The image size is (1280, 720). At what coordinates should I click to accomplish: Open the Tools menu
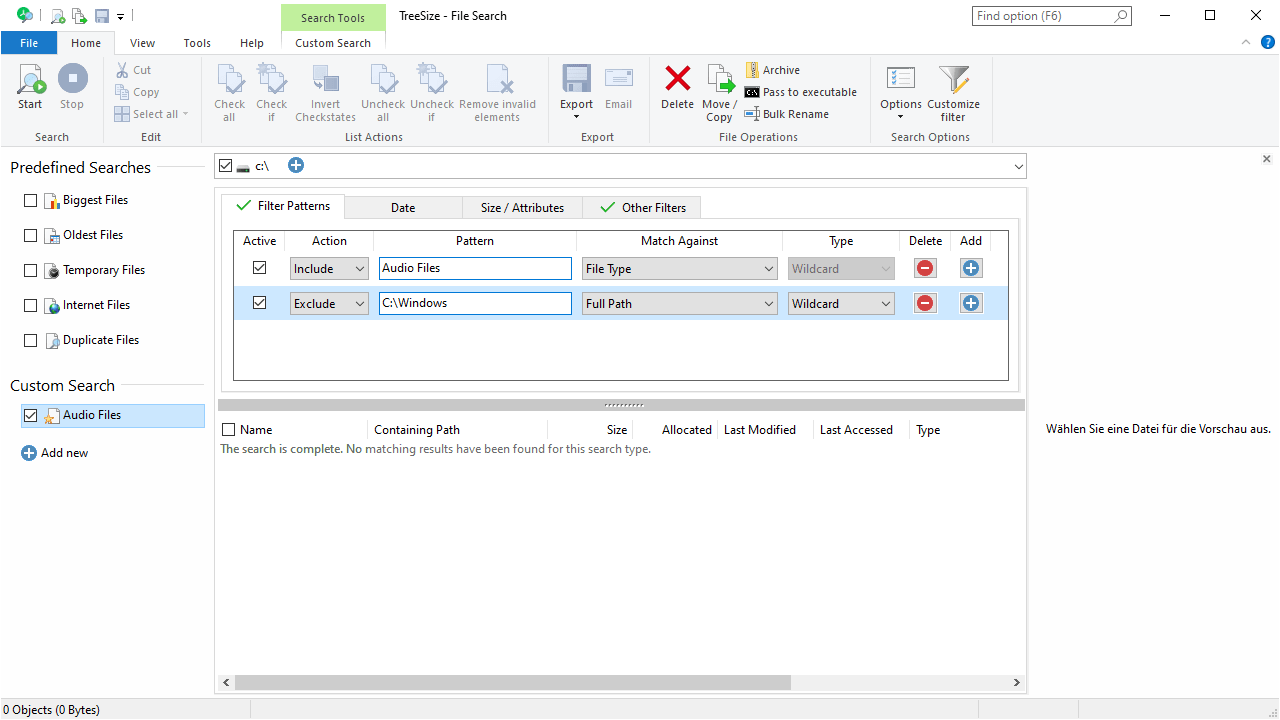[196, 43]
